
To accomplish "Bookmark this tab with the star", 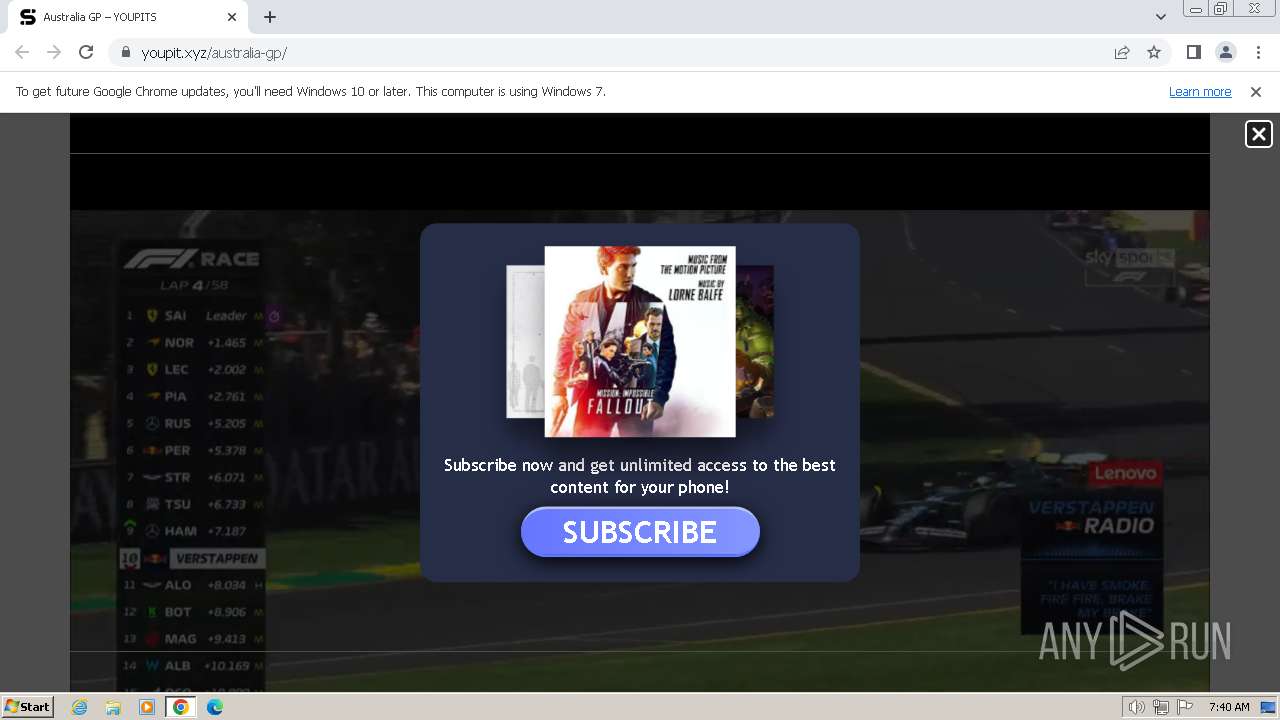I will pos(1154,52).
